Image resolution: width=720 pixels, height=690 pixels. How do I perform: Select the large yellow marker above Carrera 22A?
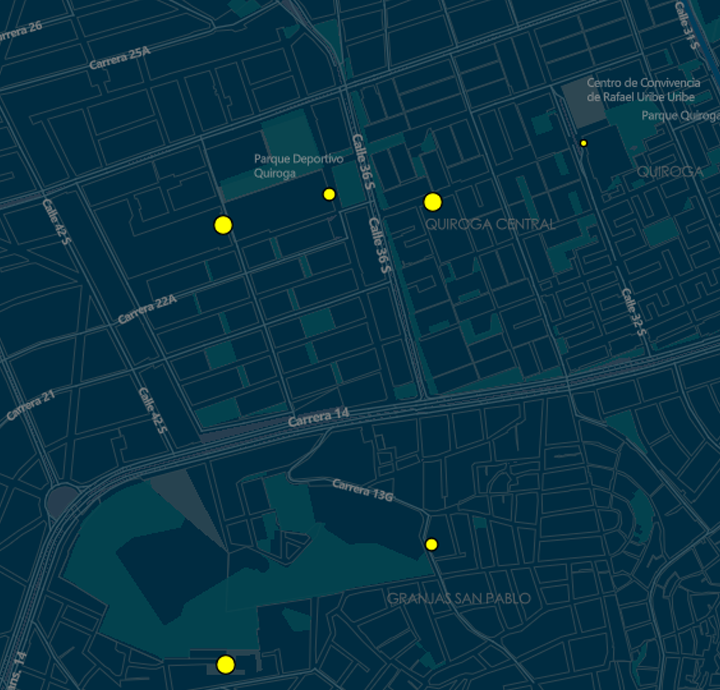pos(223,225)
